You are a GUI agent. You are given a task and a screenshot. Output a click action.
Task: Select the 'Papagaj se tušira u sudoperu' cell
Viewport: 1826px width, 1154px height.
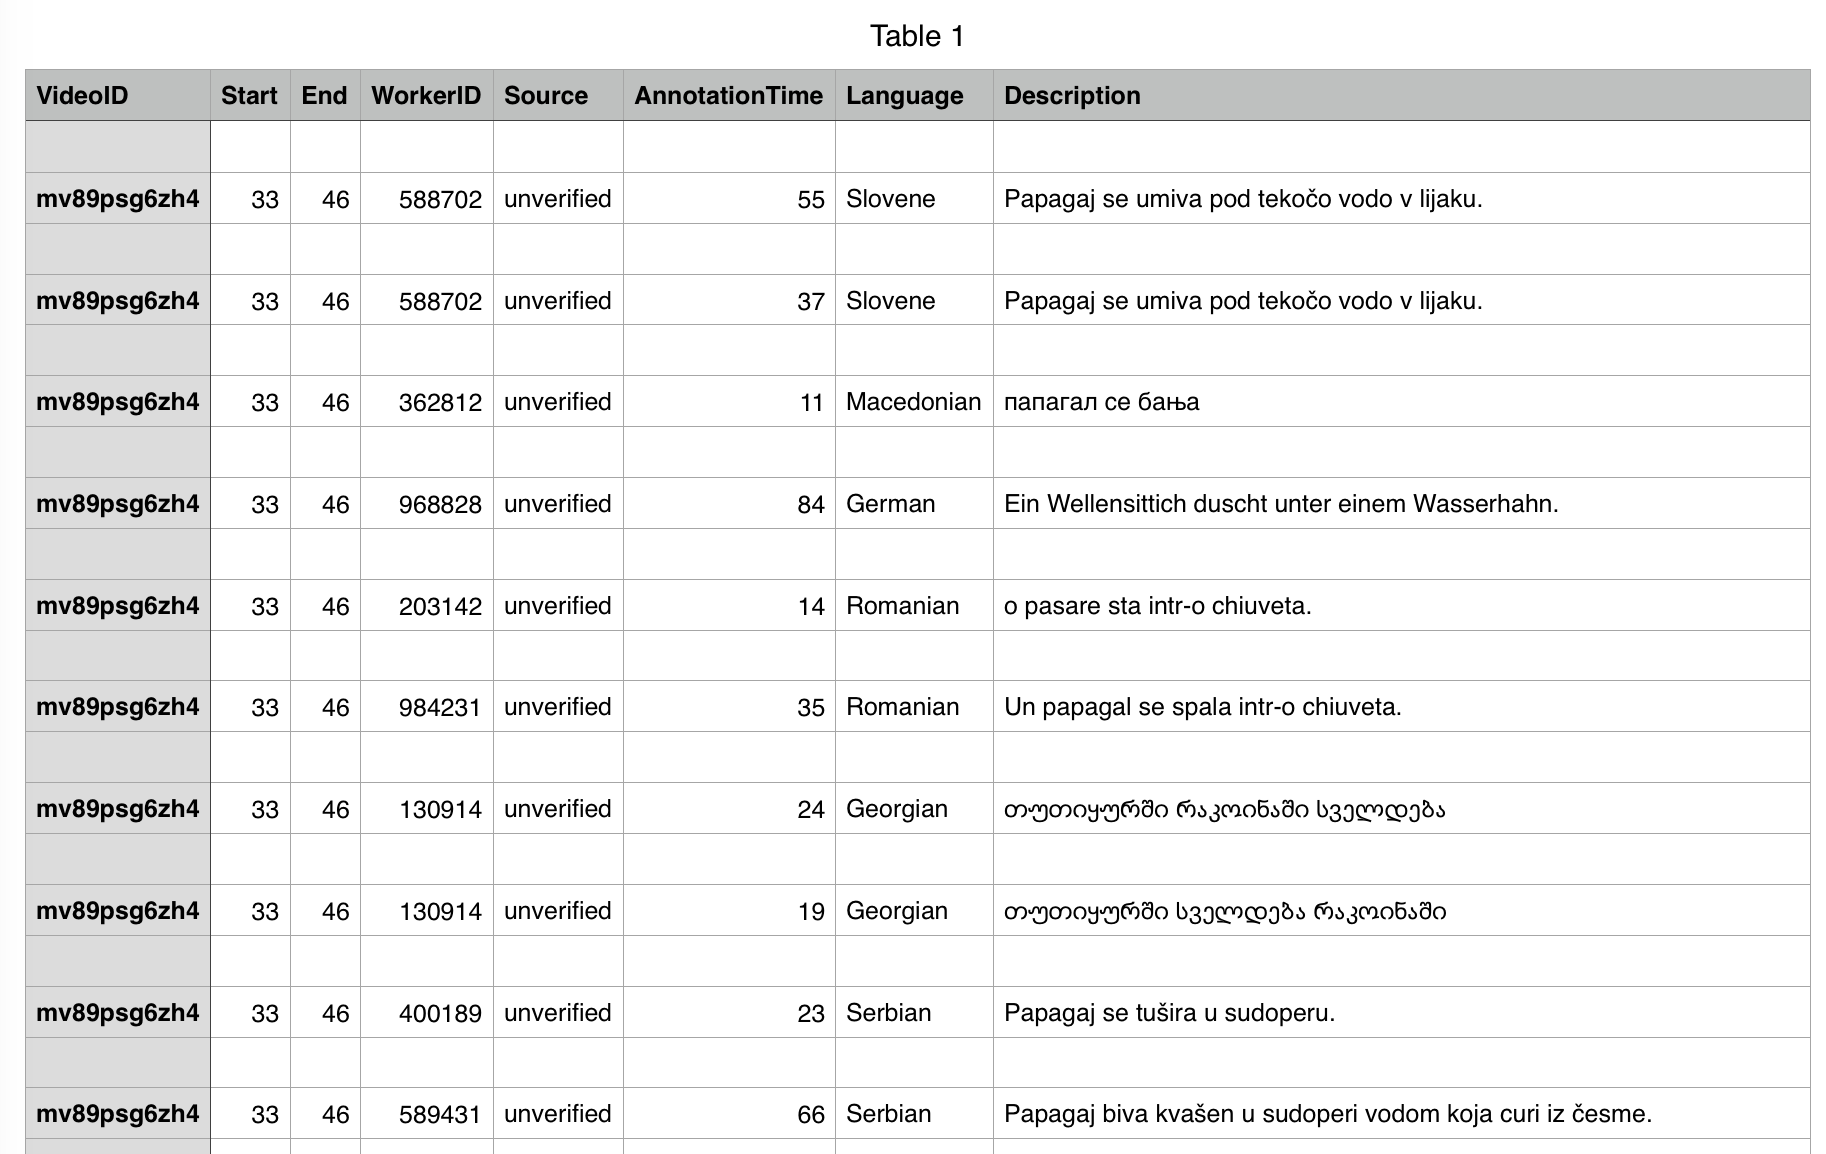1401,1012
